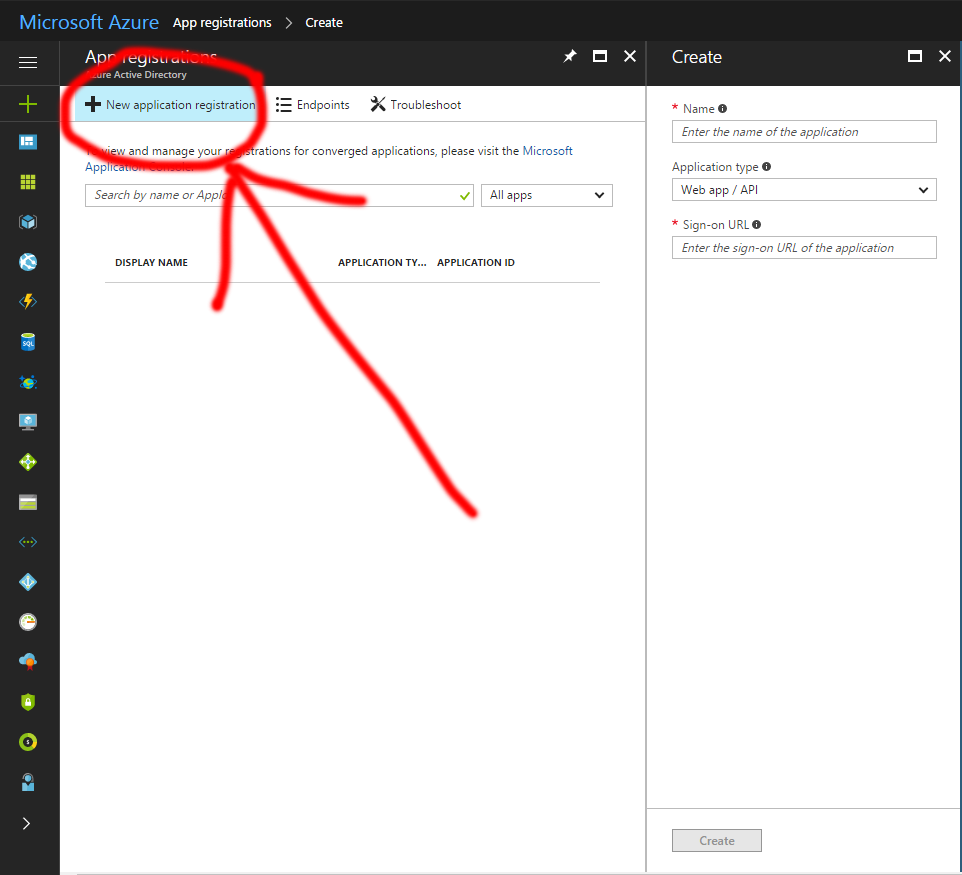Screen dimensions: 962x875
Task: Close the Create blade
Action: (x=945, y=56)
